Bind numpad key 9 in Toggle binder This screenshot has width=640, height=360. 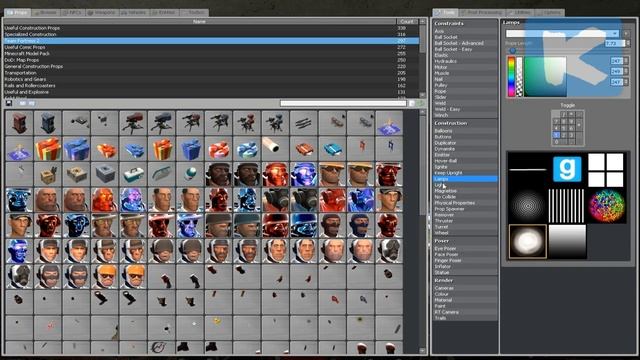571,121
